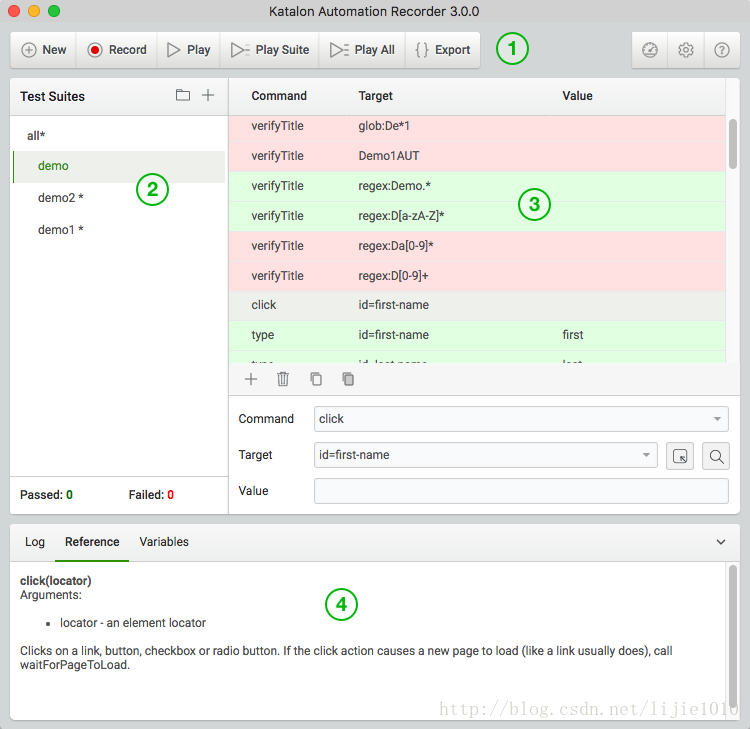
Task: Select the verifyTitle regex:D[0-9]+ row
Action: tap(477, 276)
